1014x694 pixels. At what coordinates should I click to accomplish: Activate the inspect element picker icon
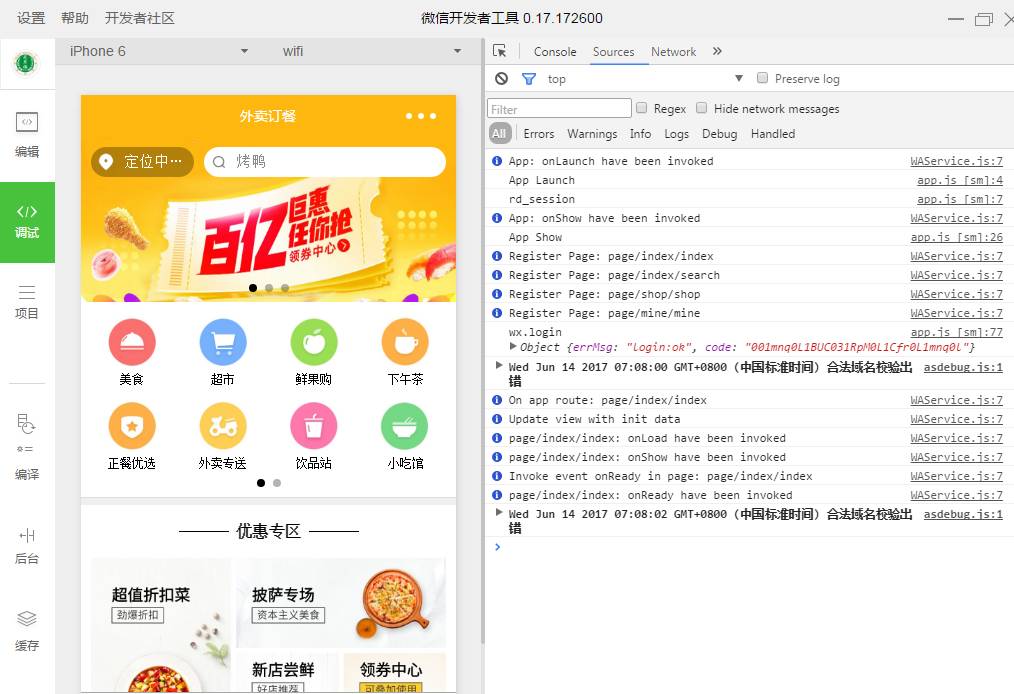click(x=500, y=51)
